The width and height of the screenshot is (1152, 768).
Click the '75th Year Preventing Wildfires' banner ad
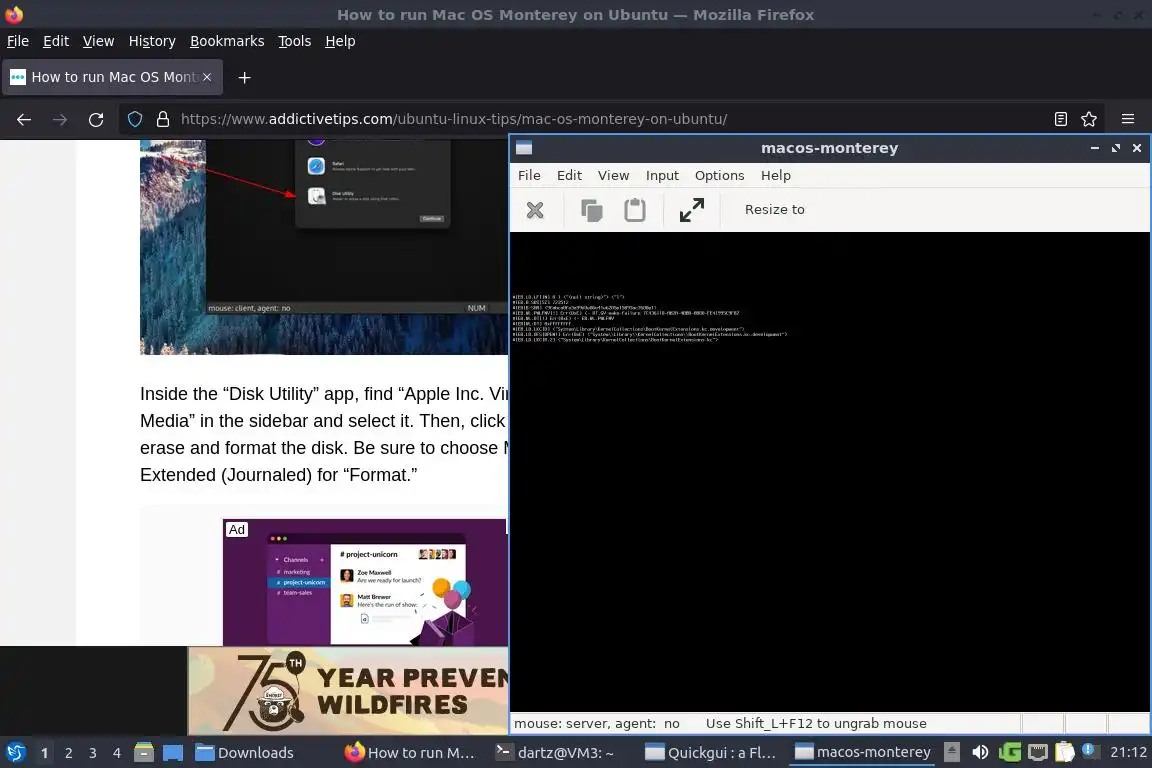(348, 691)
